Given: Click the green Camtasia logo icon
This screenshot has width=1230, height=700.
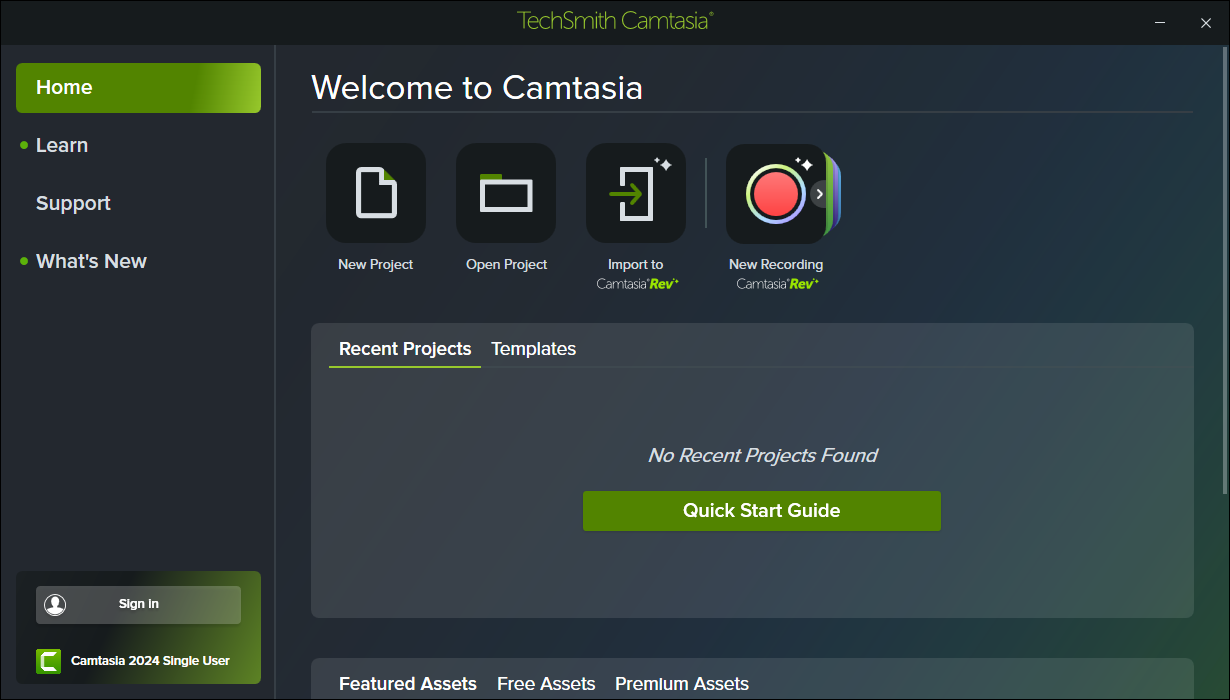Looking at the screenshot, I should pos(48,661).
